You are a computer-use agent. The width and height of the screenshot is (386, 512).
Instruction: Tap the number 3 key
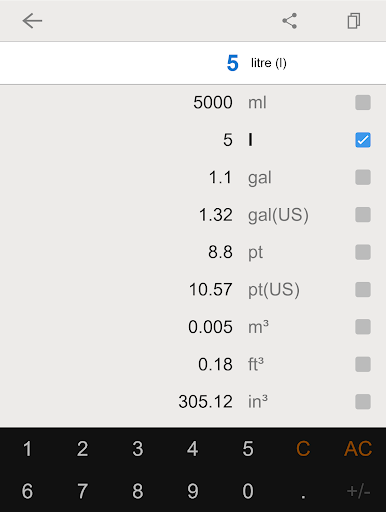[x=138, y=449]
